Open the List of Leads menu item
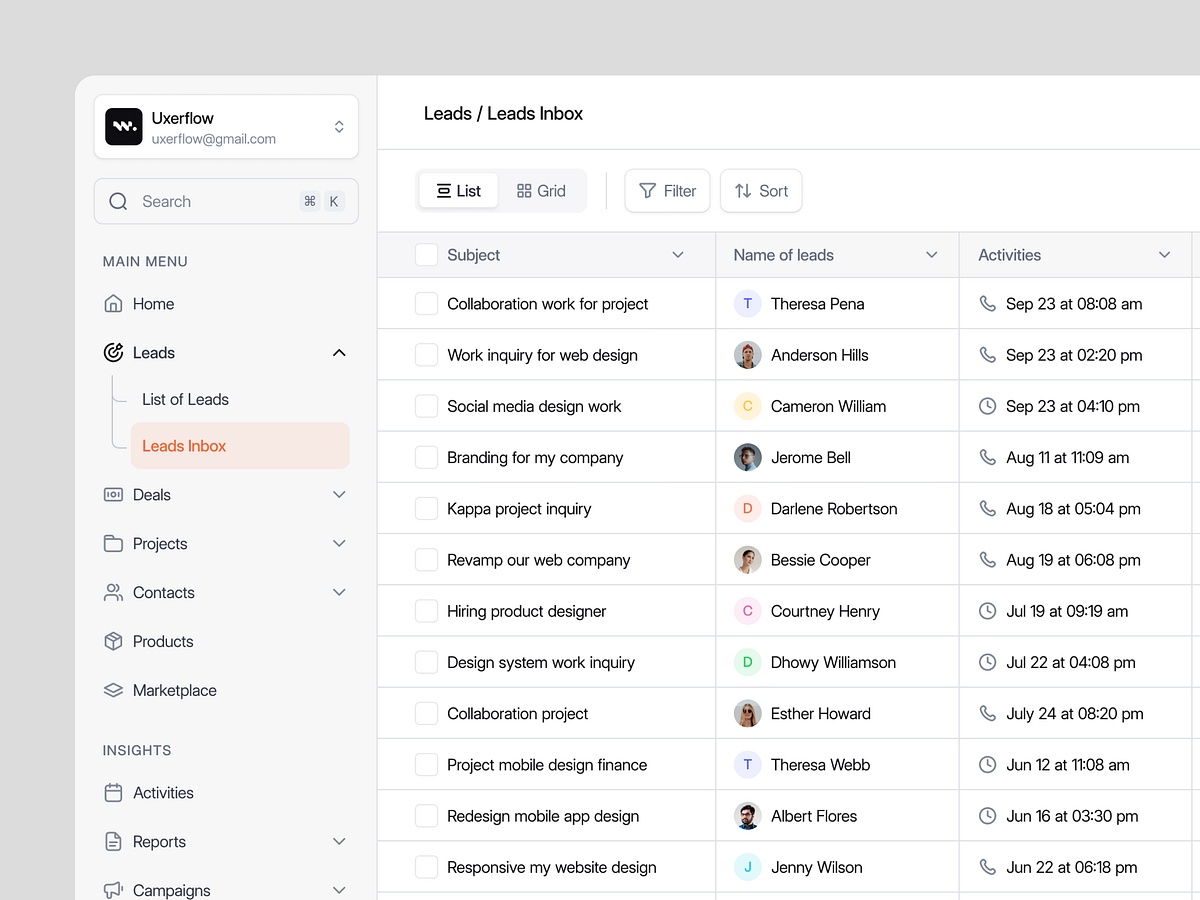1200x900 pixels. click(x=185, y=399)
